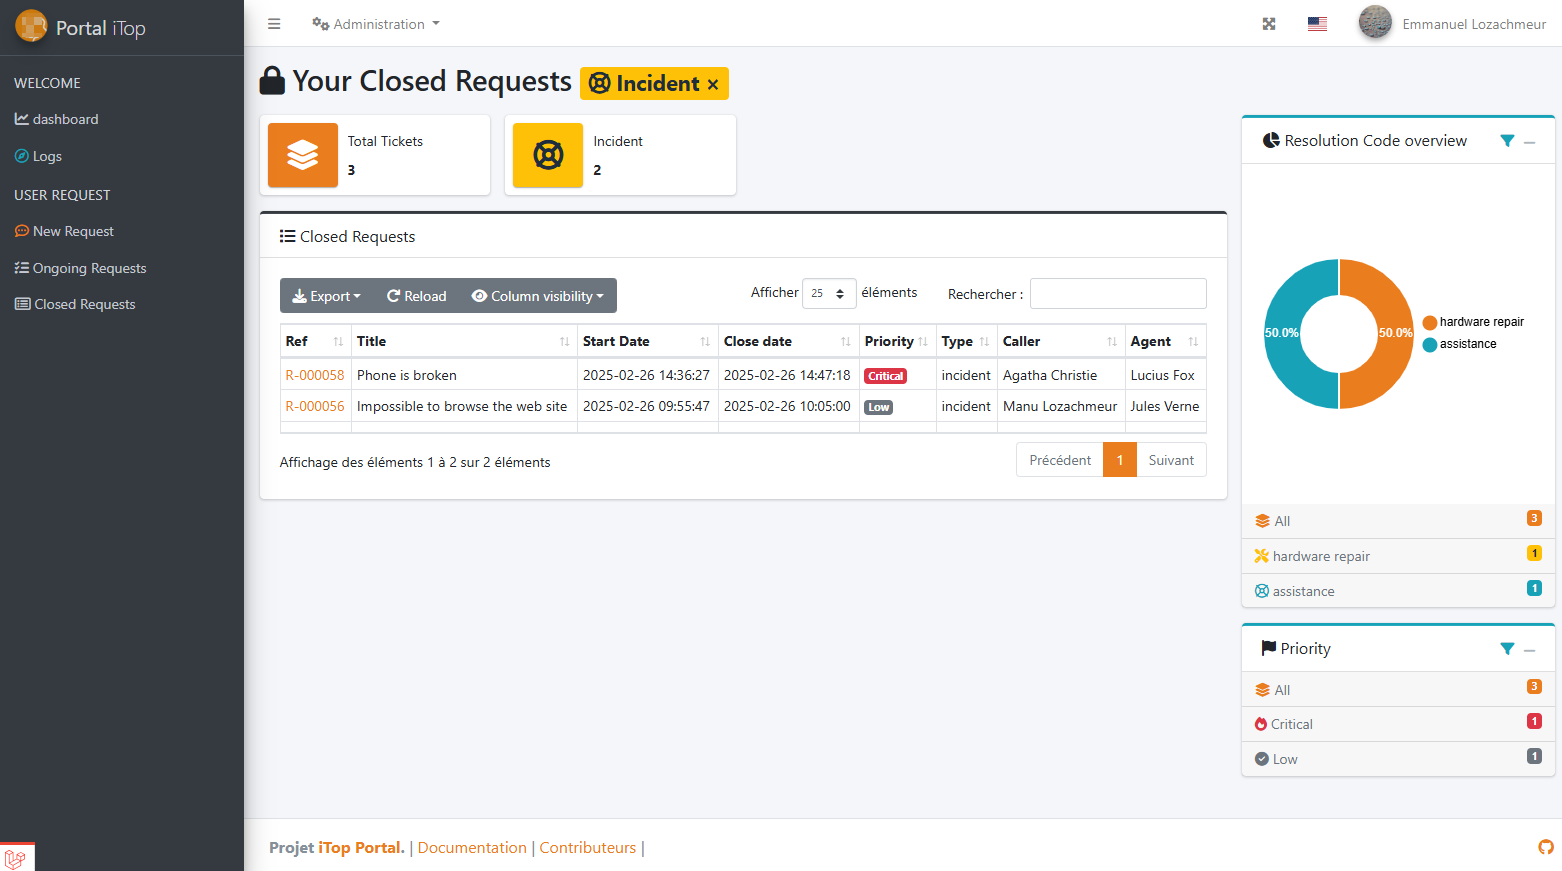
Task: Click the Documentation footer link
Action: pyautogui.click(x=471, y=847)
